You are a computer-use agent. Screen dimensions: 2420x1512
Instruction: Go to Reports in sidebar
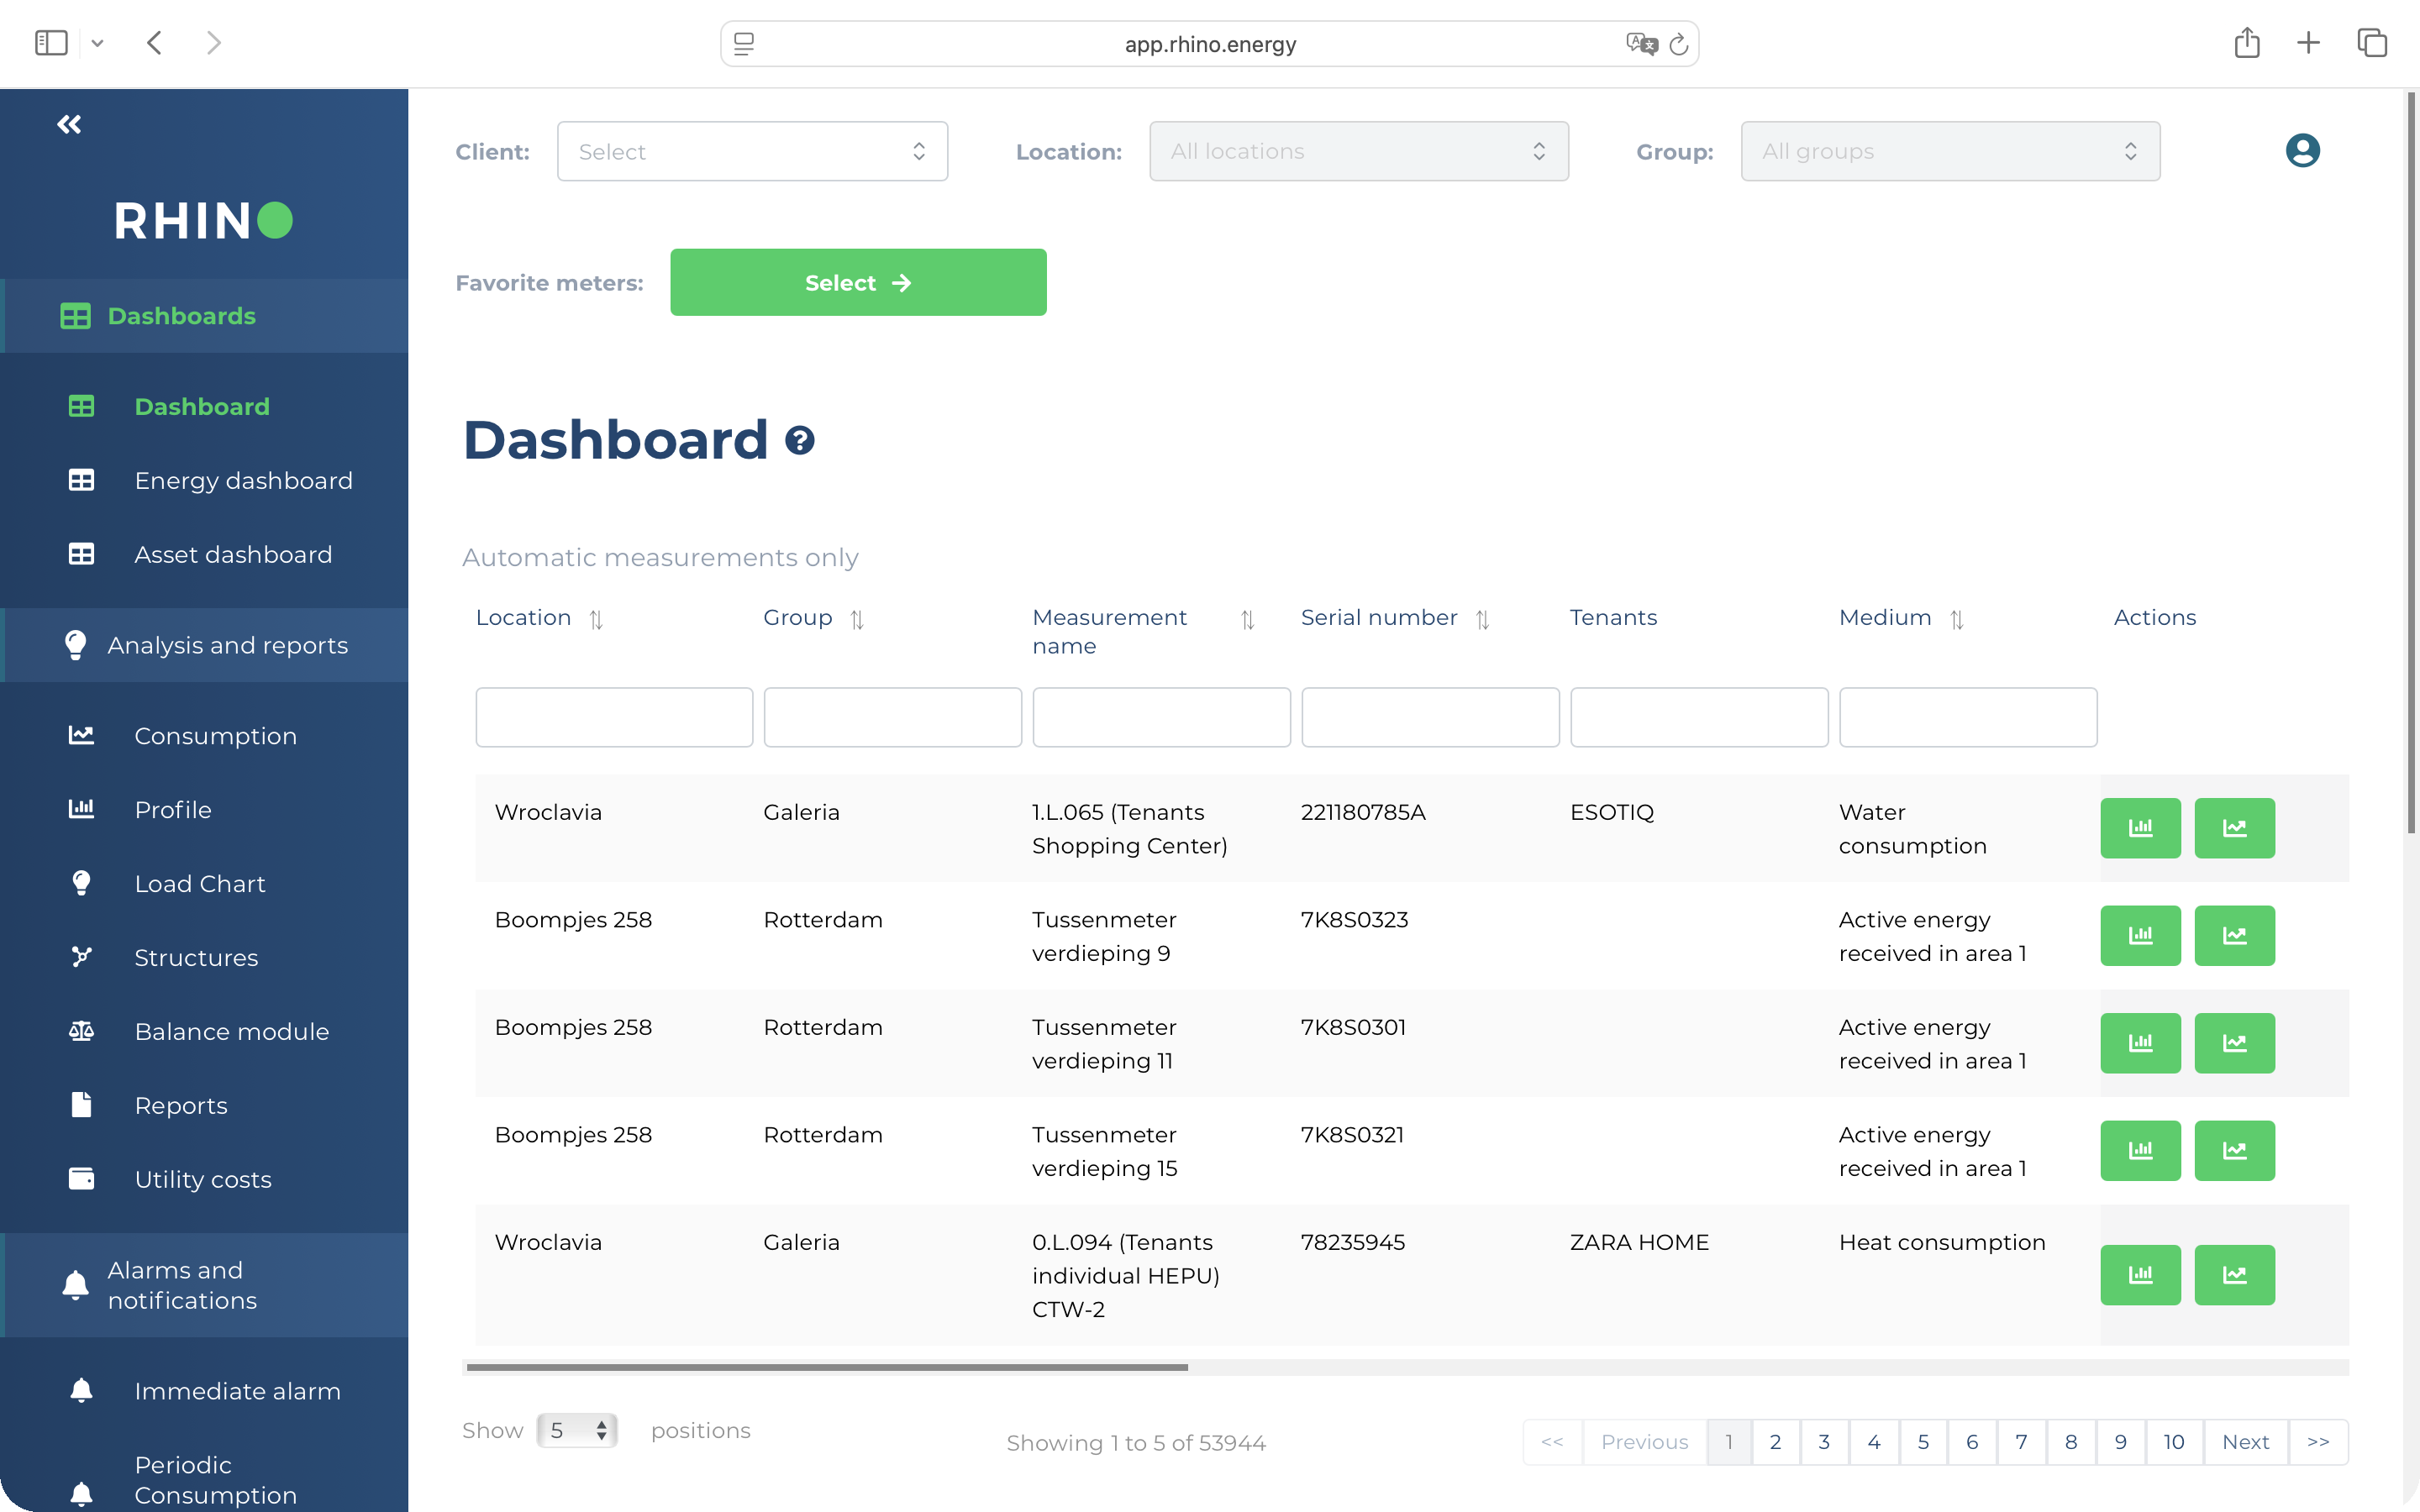click(180, 1106)
